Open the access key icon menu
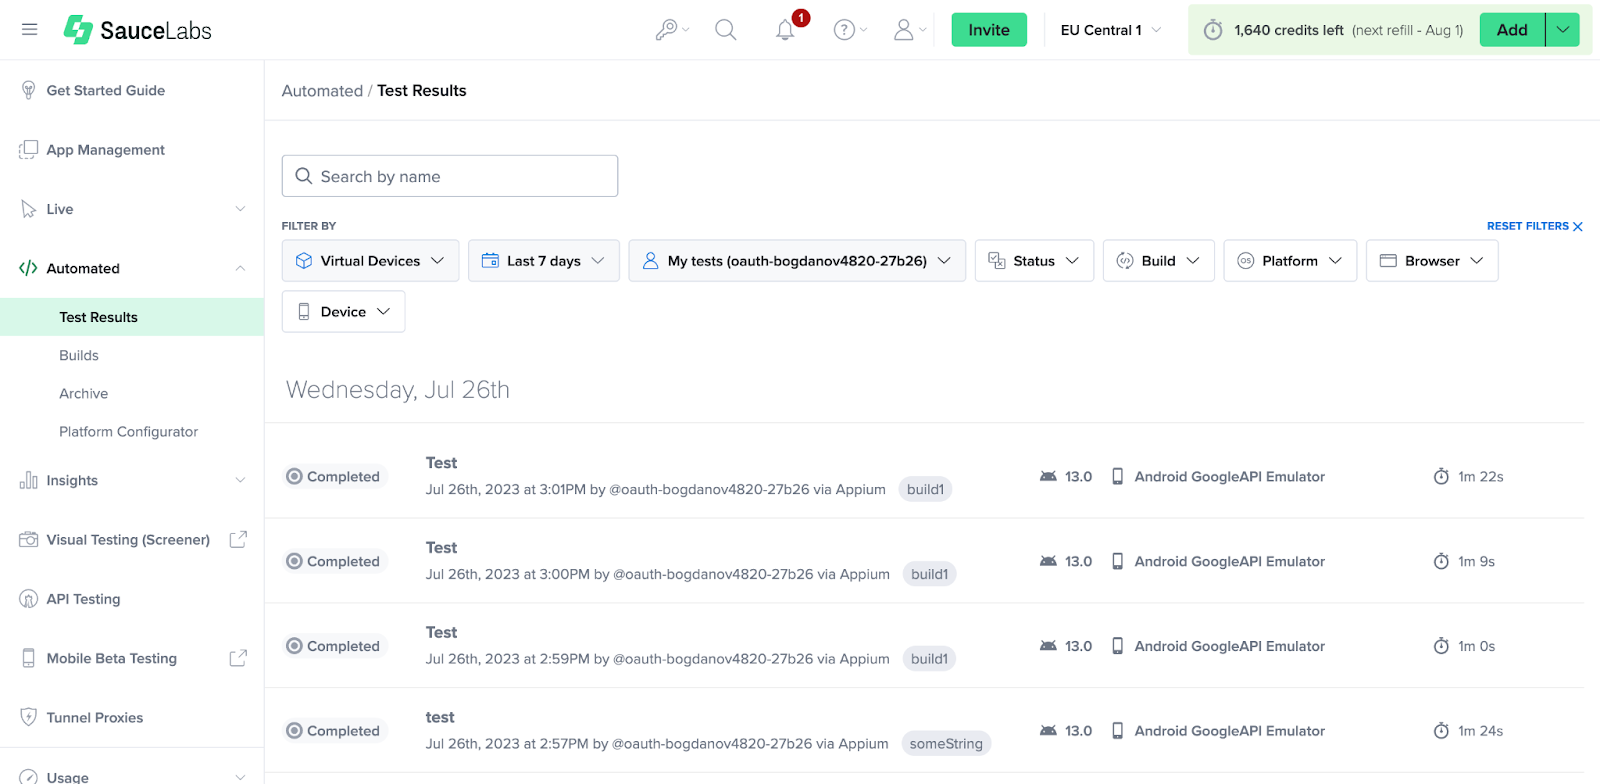The width and height of the screenshot is (1600, 784). pyautogui.click(x=672, y=30)
